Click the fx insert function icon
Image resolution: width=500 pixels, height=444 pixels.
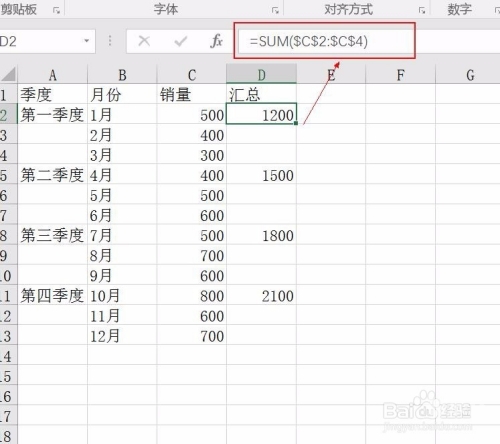pos(217,41)
